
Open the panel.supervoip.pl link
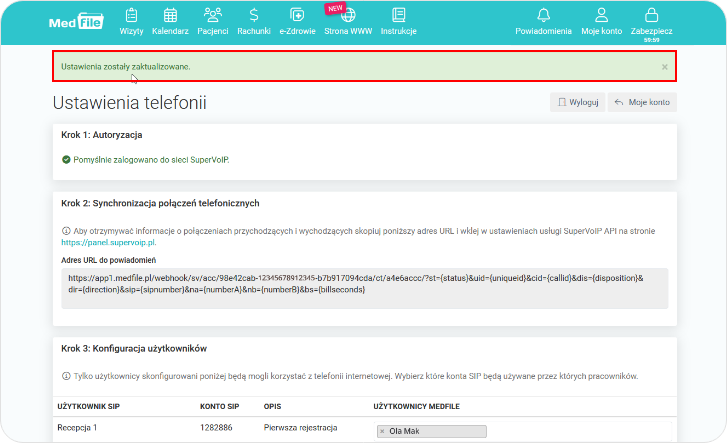(x=109, y=242)
